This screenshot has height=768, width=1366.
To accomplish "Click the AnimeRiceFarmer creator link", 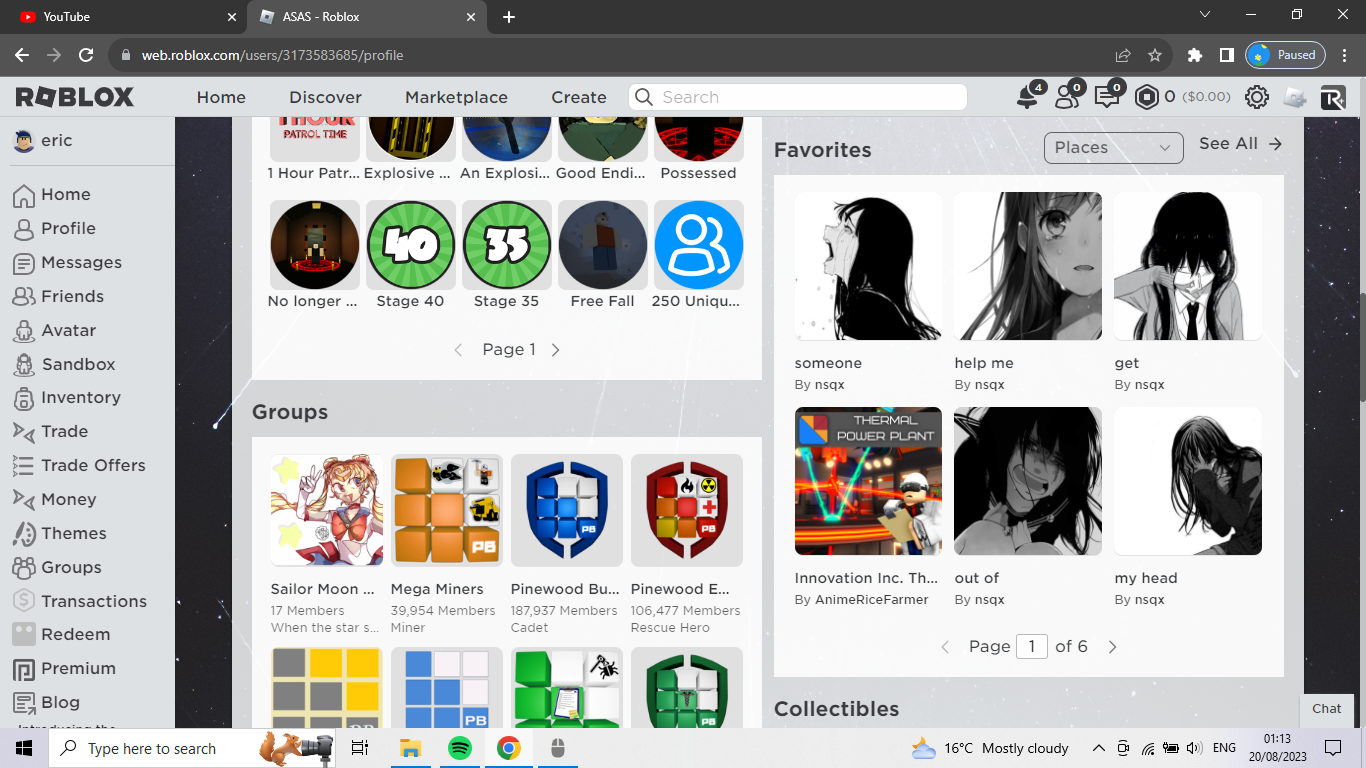I will pyautogui.click(x=872, y=600).
